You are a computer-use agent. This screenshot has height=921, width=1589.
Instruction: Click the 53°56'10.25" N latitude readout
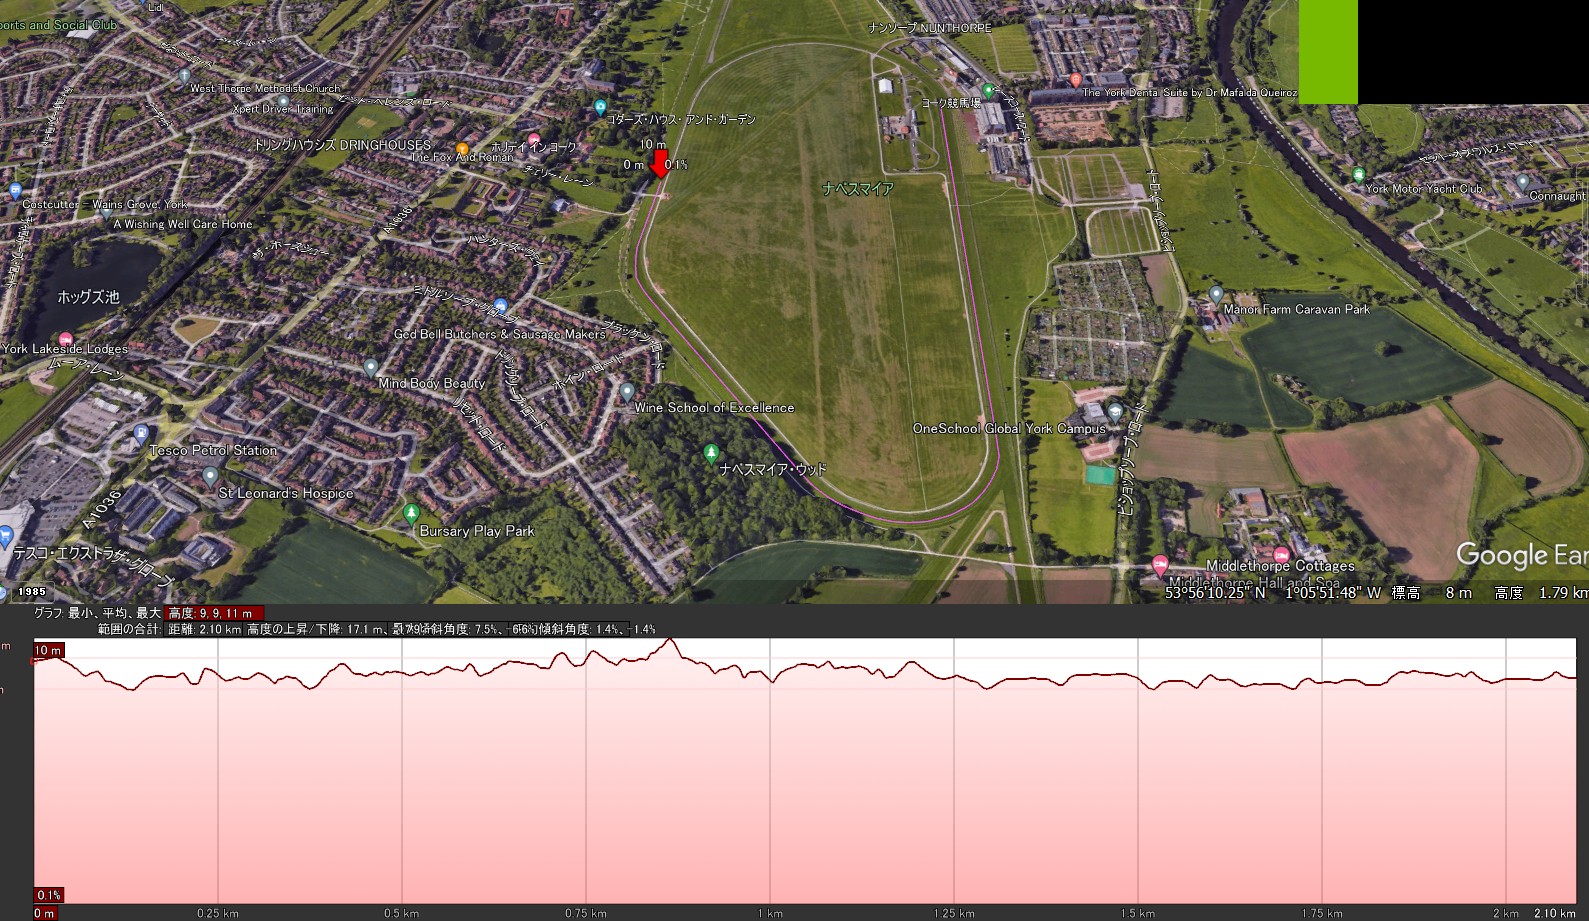click(x=1215, y=593)
